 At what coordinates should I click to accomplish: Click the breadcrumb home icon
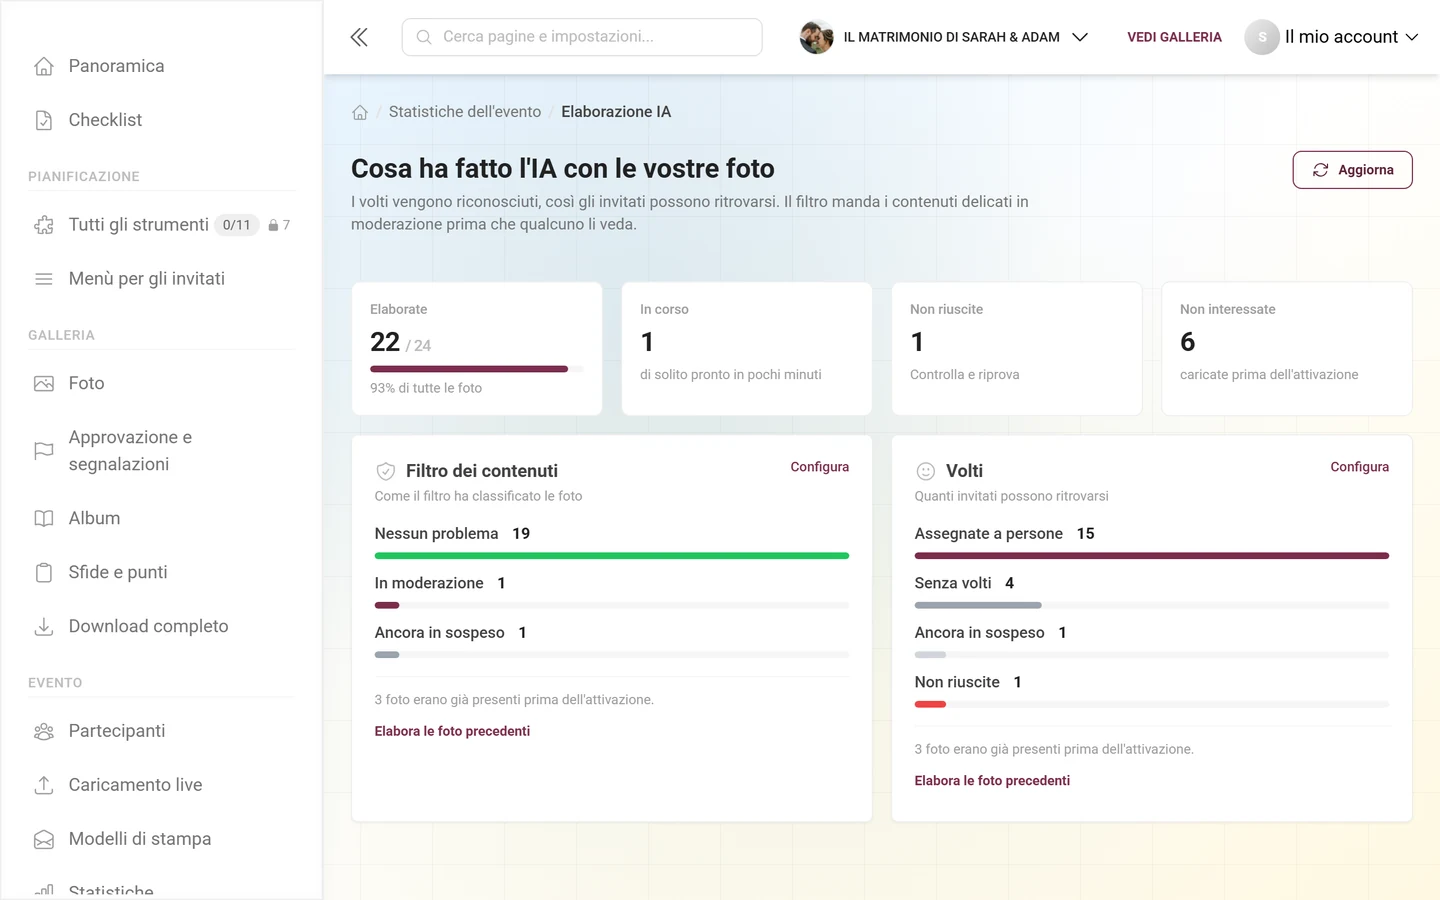point(360,112)
